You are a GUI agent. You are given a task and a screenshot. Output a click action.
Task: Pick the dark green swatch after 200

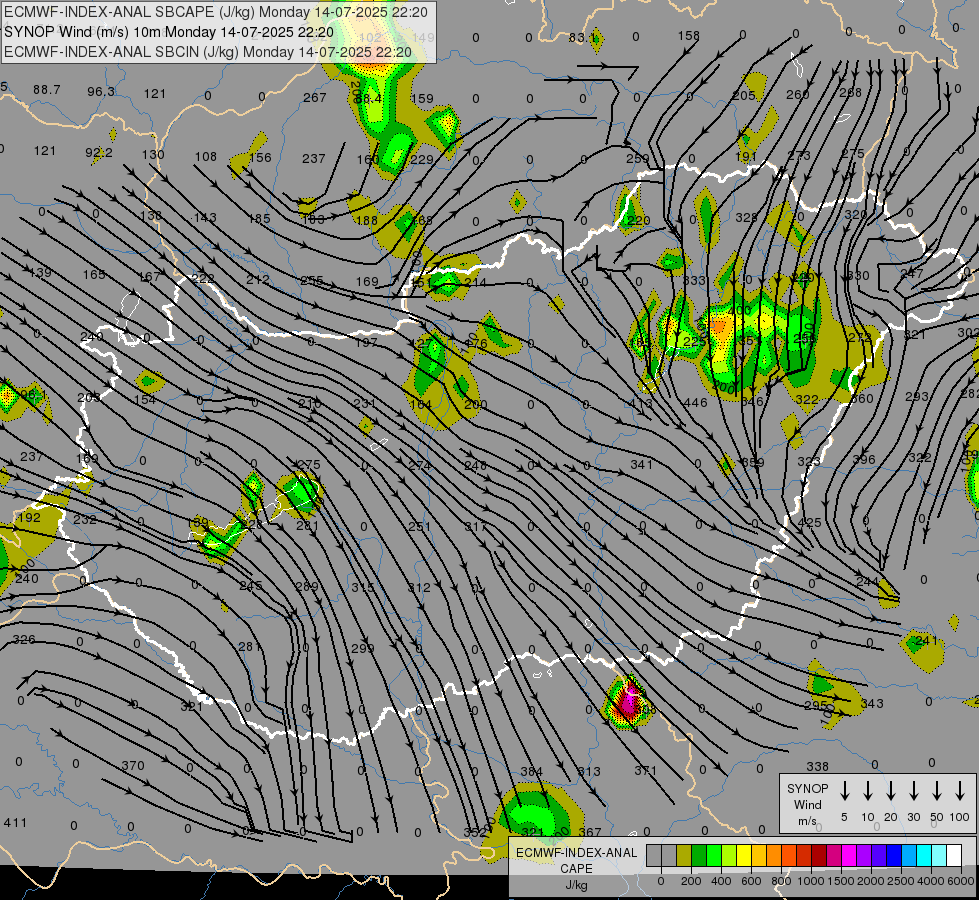699,855
